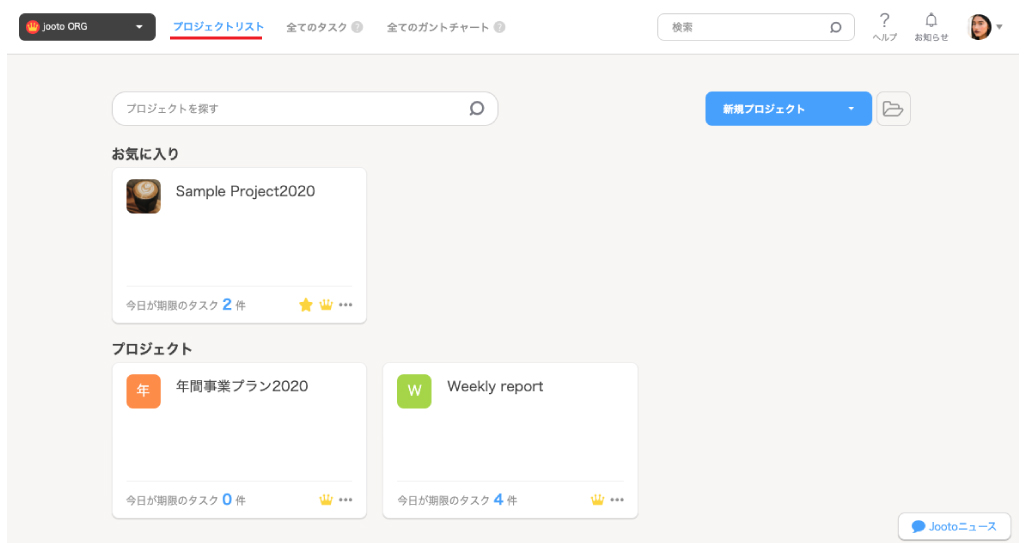Image resolution: width=1025 pixels, height=543 pixels.
Task: Click magnifier icon in top search bar
Action: (836, 28)
